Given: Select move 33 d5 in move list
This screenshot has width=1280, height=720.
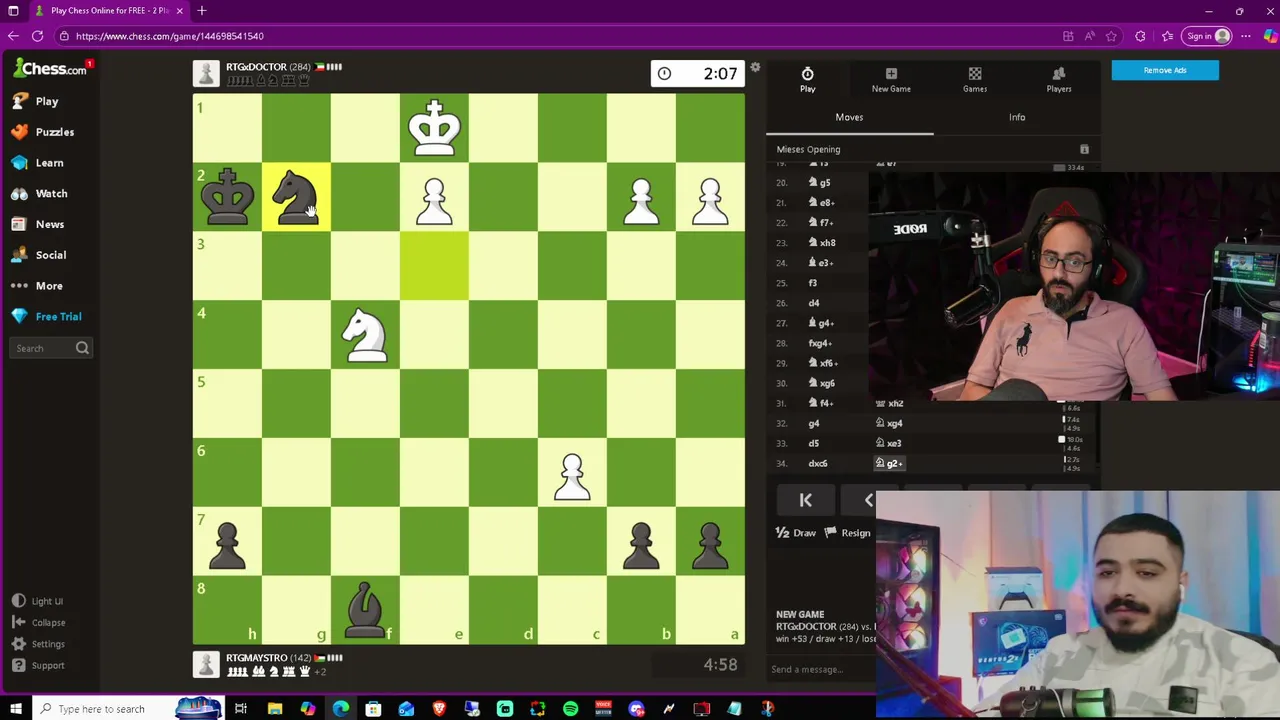Looking at the screenshot, I should pyautogui.click(x=814, y=443).
